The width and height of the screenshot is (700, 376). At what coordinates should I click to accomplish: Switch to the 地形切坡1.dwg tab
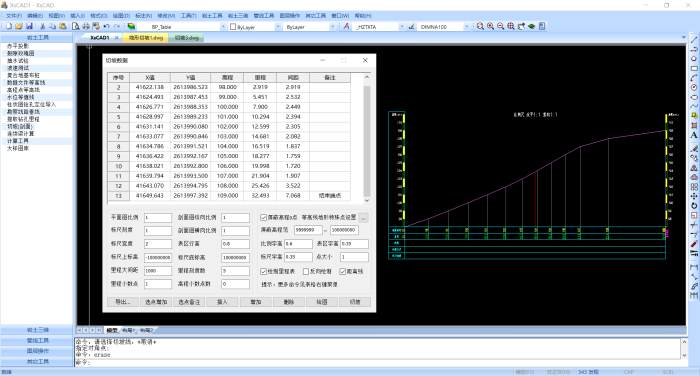tap(146, 38)
